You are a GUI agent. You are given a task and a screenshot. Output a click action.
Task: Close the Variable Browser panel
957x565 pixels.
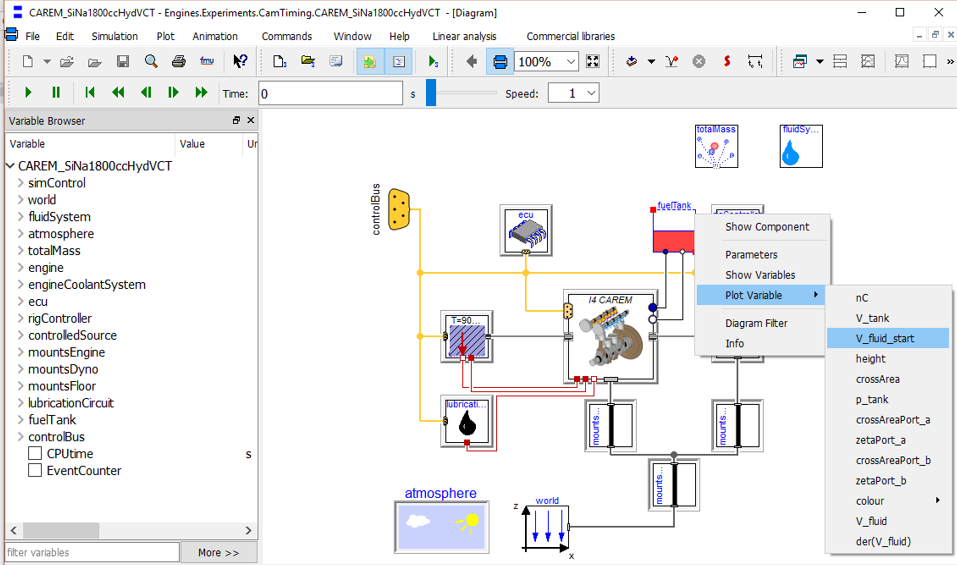click(x=250, y=120)
